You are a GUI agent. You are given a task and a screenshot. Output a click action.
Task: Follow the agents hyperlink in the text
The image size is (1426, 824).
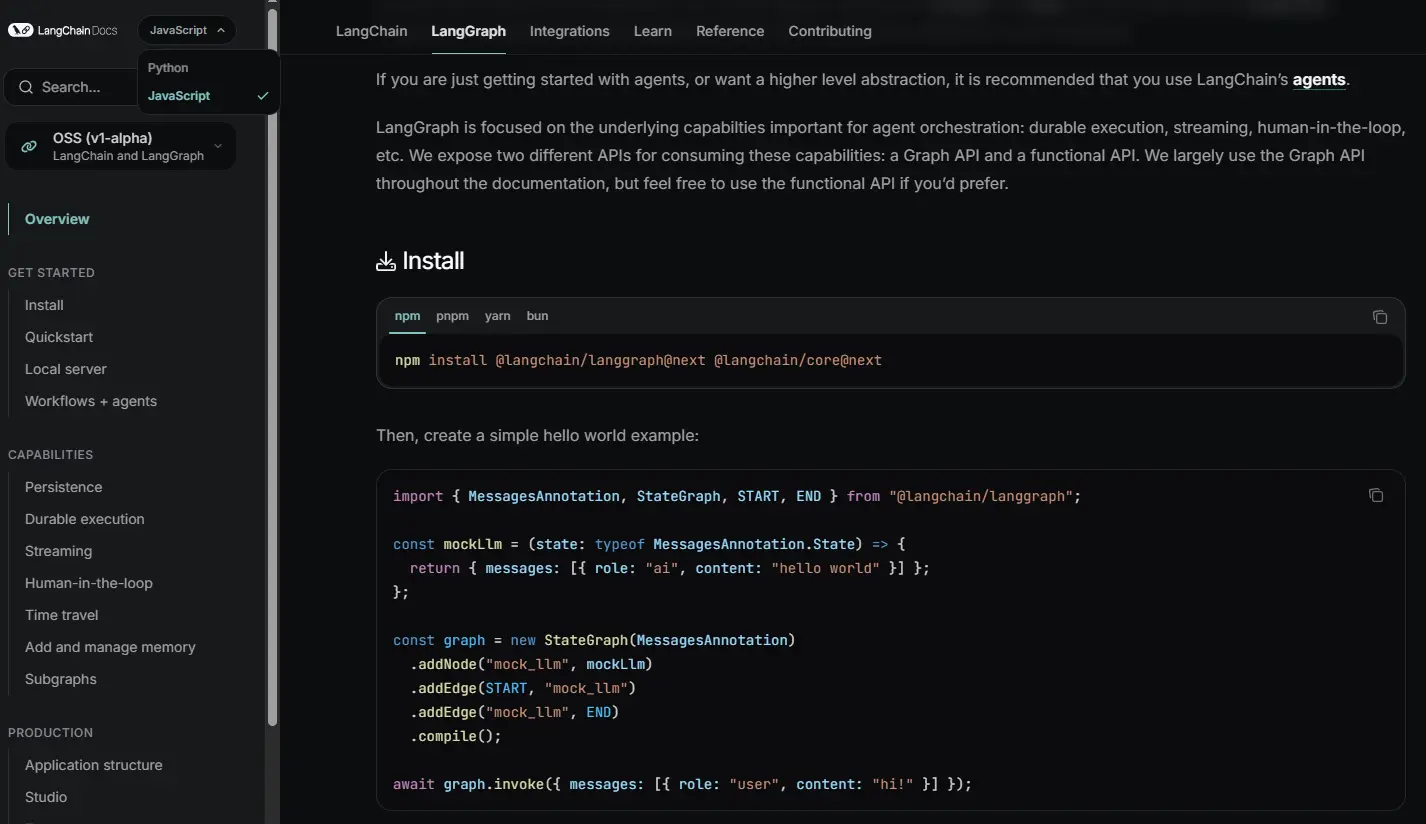(1319, 79)
